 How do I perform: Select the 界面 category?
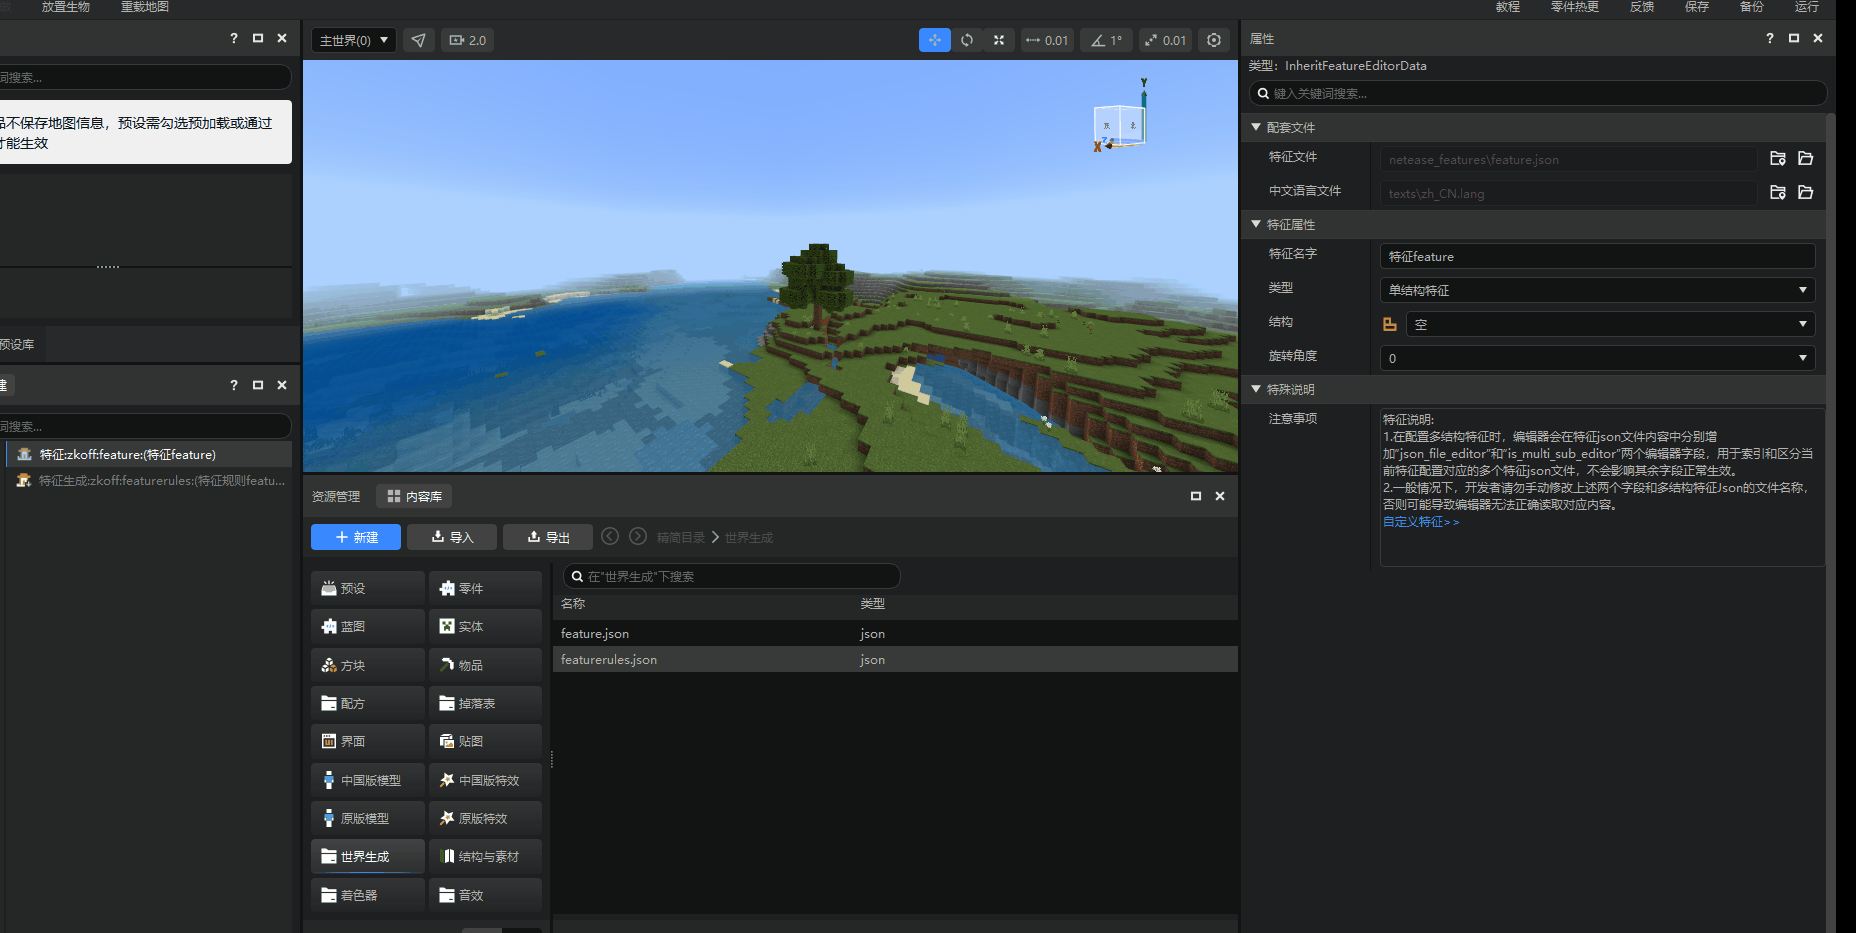(x=368, y=741)
